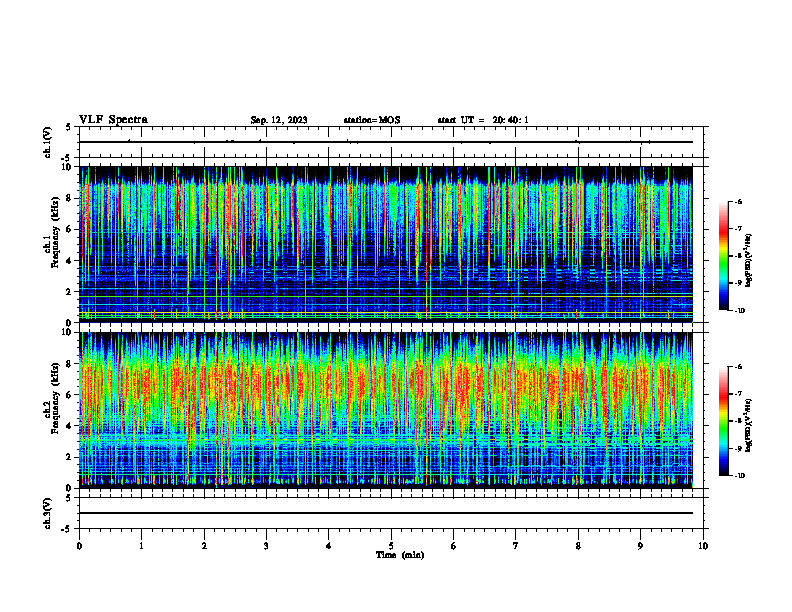The width and height of the screenshot is (792, 612).
Task: Click the "-6" label on ch.2 colorbar
Action: tap(738, 367)
